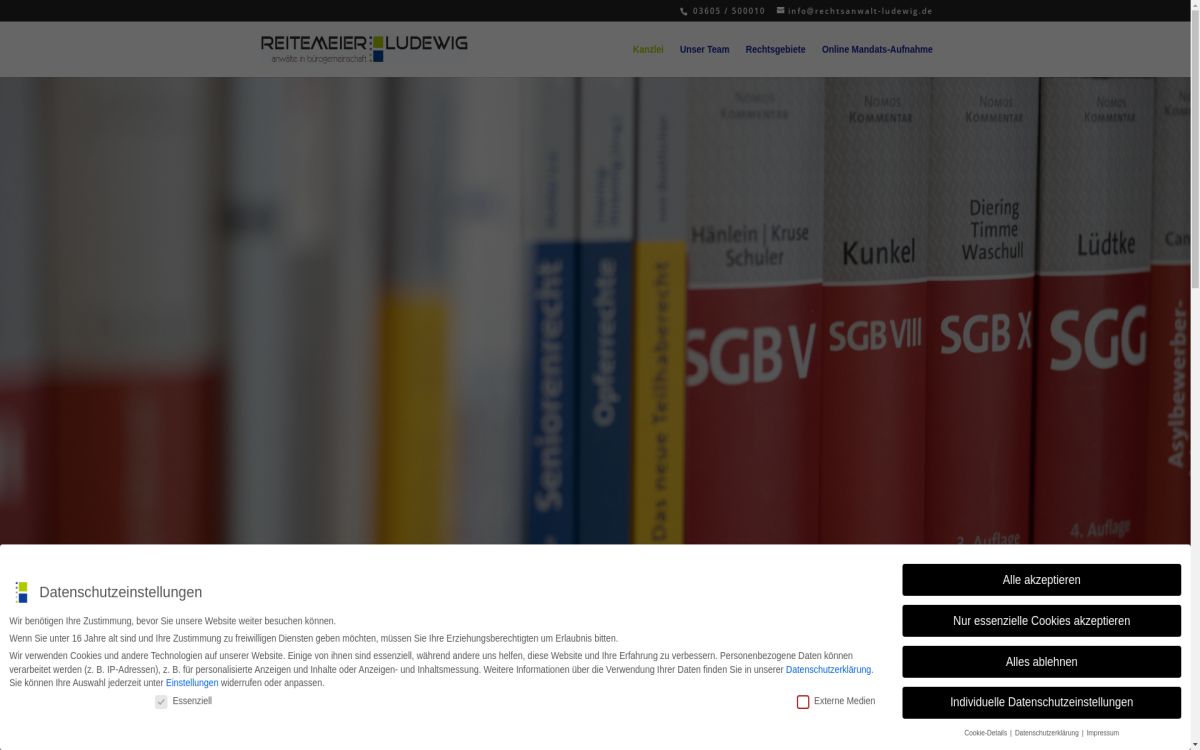Click the phone icon in top bar

(684, 11)
